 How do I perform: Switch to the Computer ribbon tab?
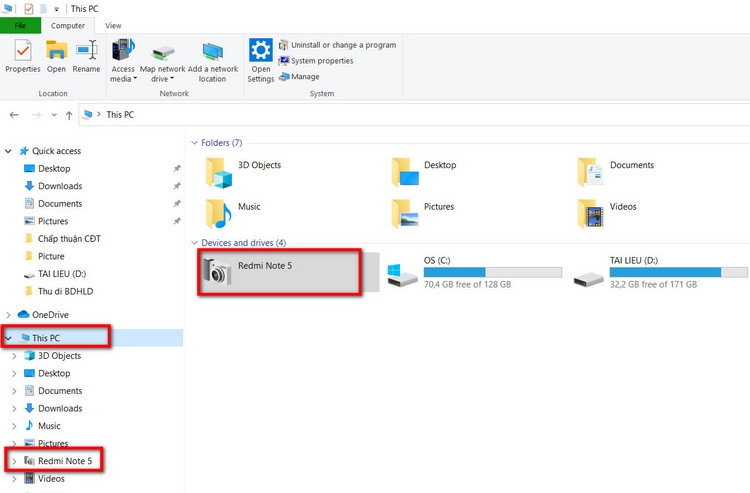(x=68, y=25)
